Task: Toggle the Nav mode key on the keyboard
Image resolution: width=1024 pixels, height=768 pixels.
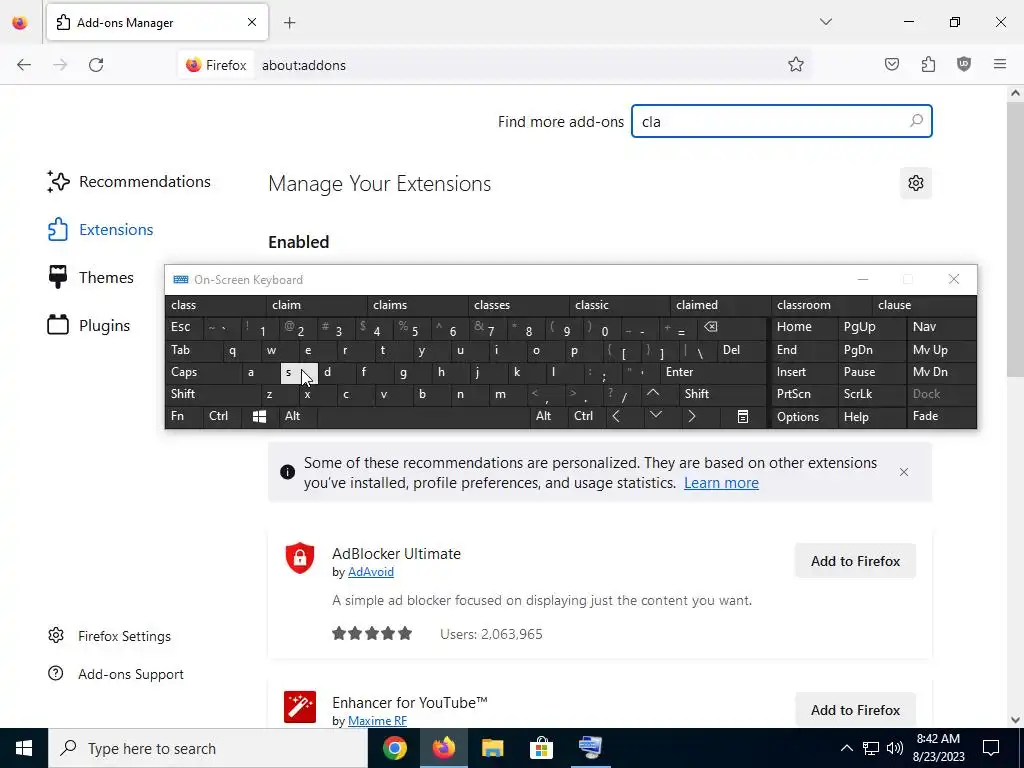Action: tap(942, 327)
